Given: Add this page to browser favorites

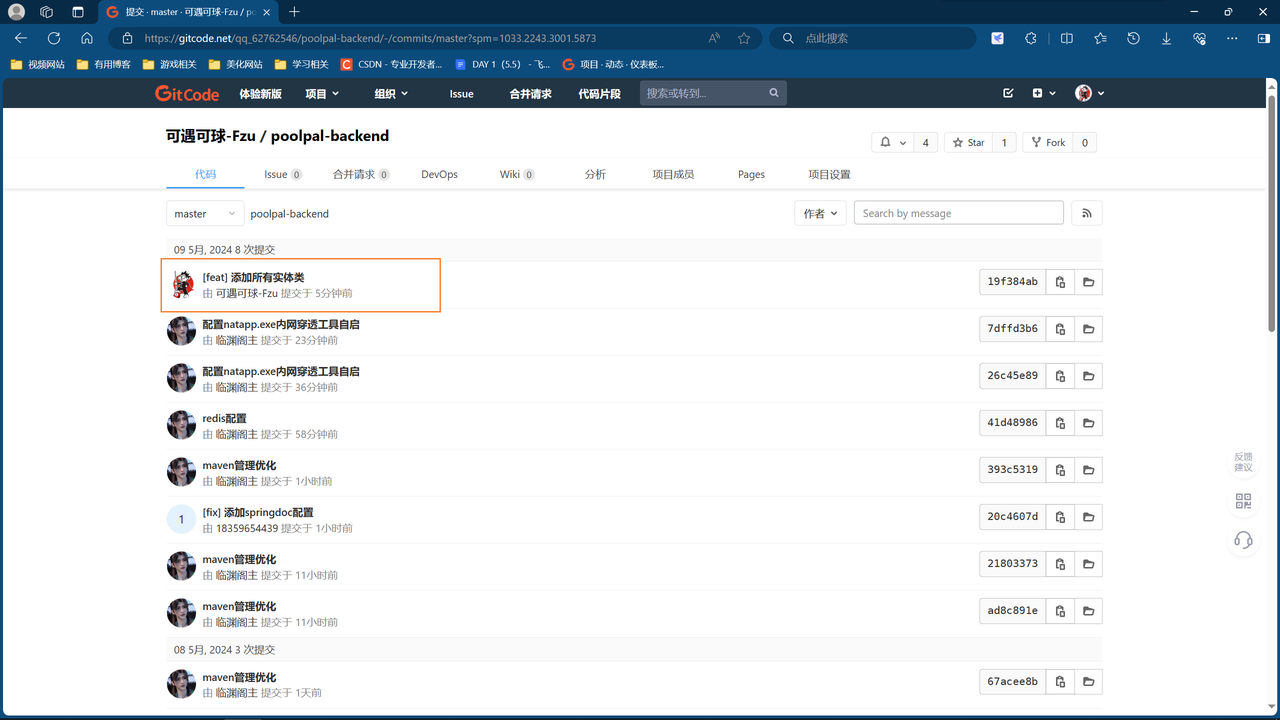Looking at the screenshot, I should coord(744,38).
